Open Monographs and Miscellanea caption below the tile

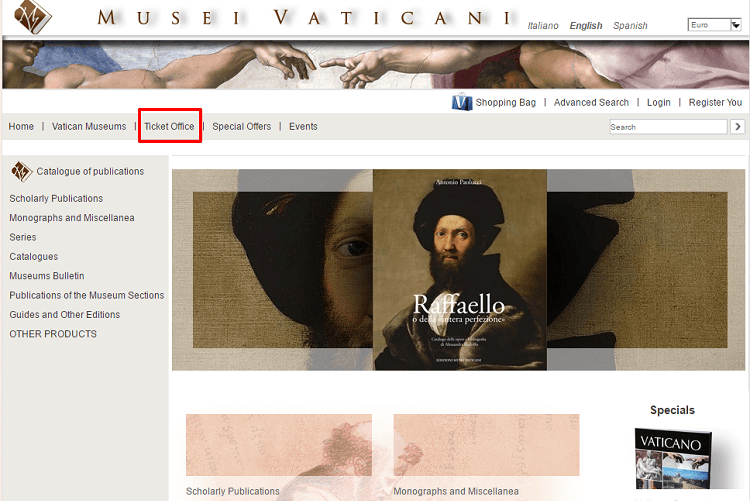click(456, 491)
